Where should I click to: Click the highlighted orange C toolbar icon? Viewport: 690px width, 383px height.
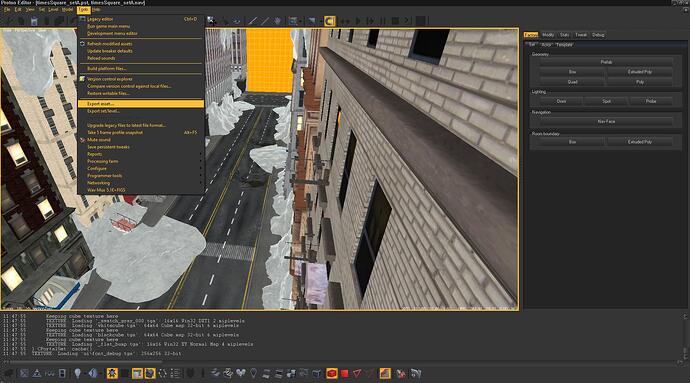(x=330, y=21)
